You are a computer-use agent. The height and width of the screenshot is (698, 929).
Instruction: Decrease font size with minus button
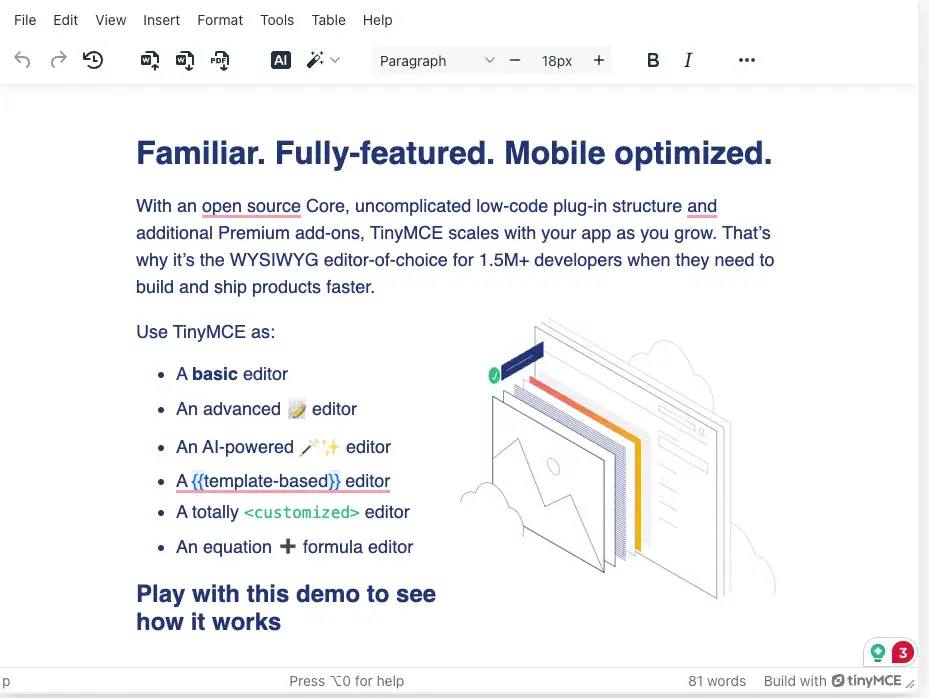click(x=515, y=60)
